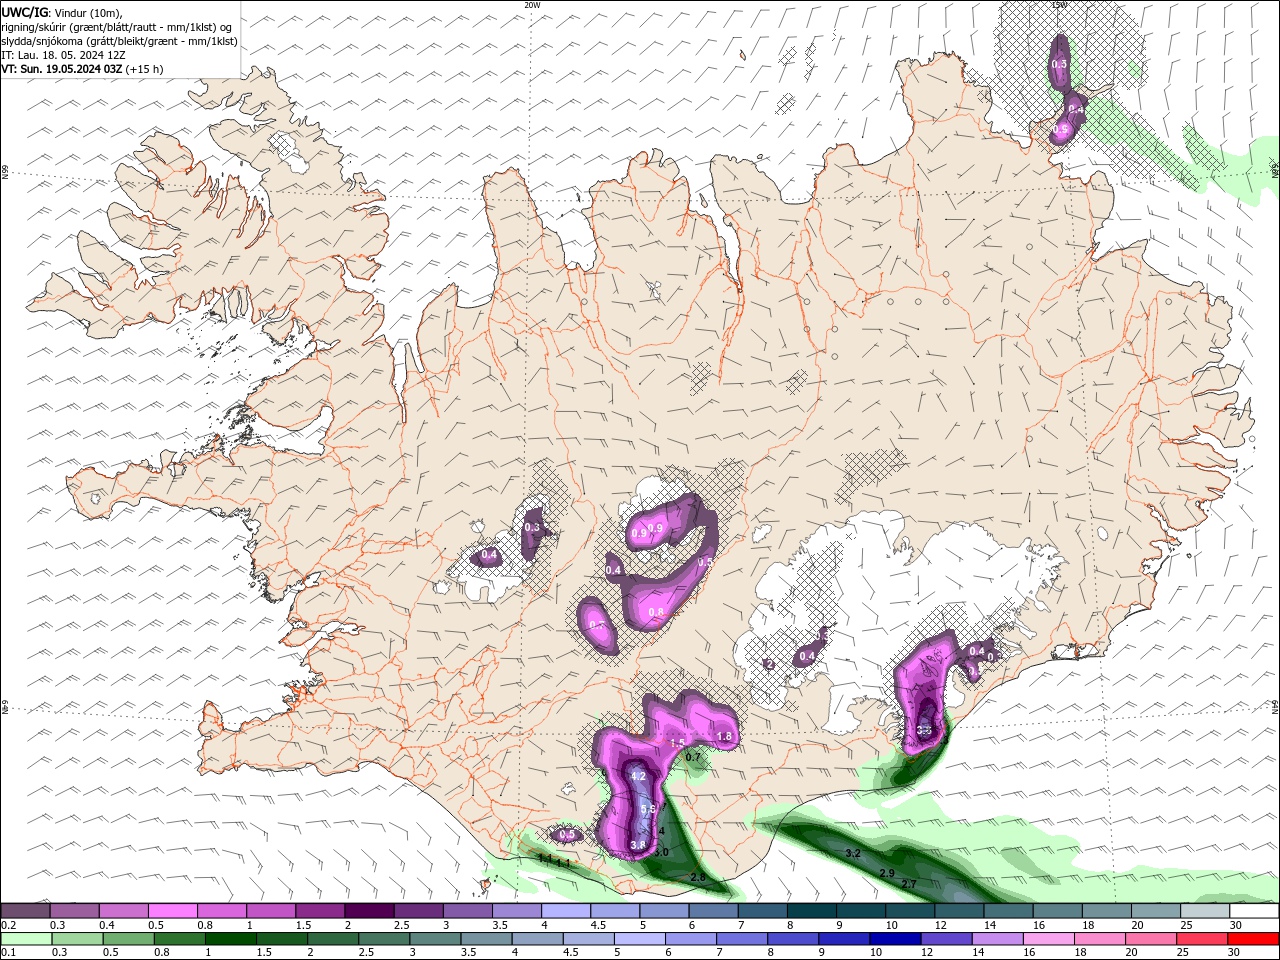Image resolution: width=1280 pixels, height=960 pixels.
Task: Click the '2.7' rain value offshore
Action: 909,884
